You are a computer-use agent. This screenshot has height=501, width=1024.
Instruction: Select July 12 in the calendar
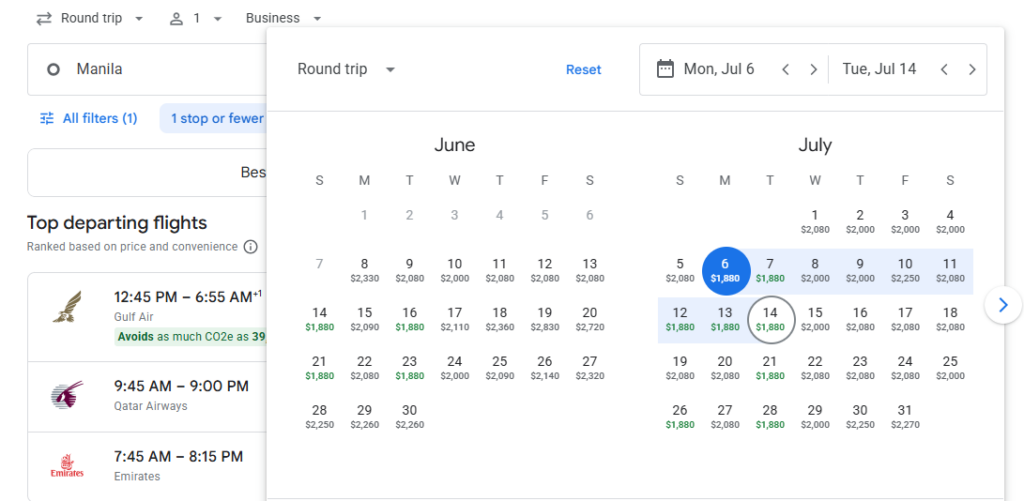680,319
